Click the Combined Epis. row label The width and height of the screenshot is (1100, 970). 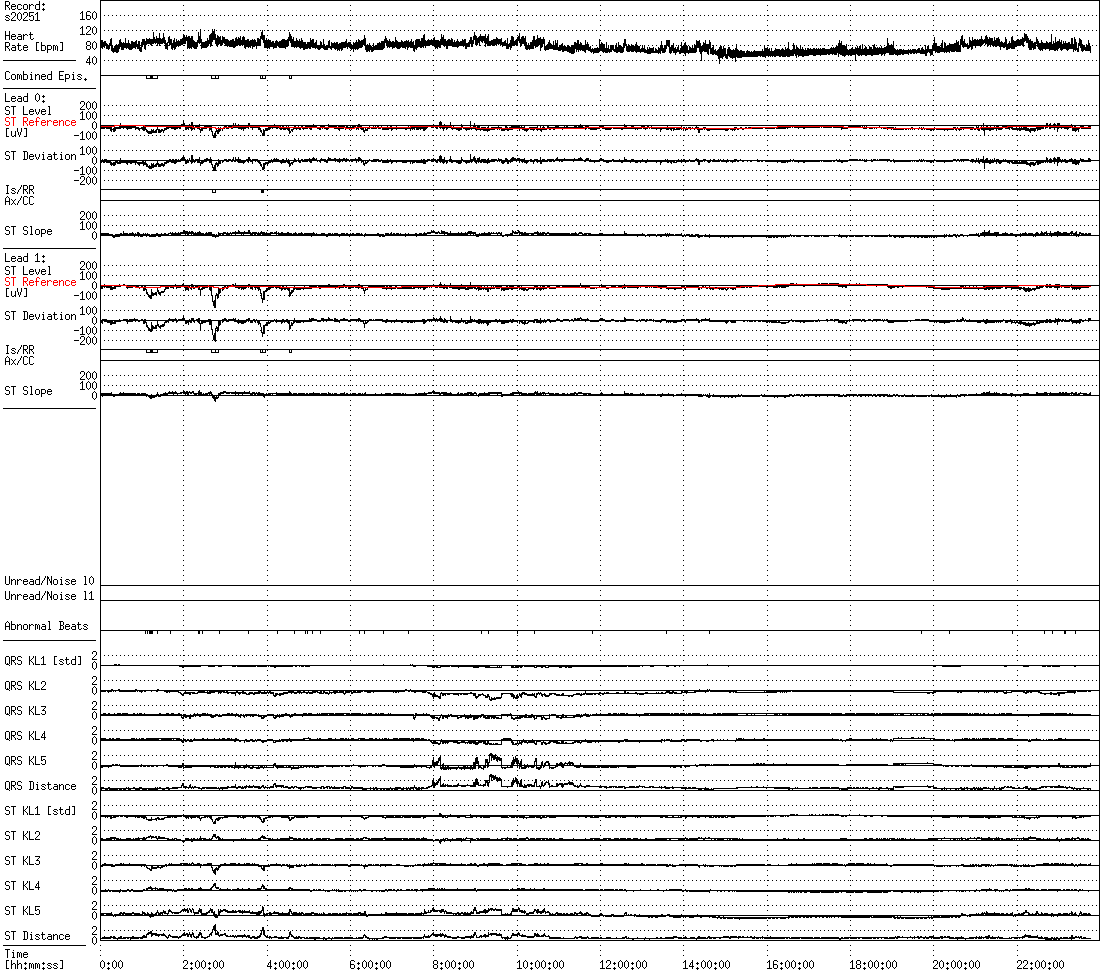[46, 76]
